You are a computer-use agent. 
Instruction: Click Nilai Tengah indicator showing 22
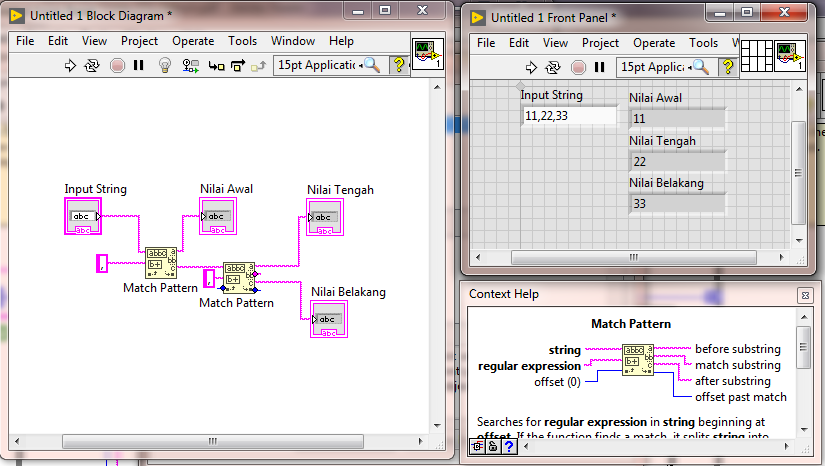(x=677, y=161)
